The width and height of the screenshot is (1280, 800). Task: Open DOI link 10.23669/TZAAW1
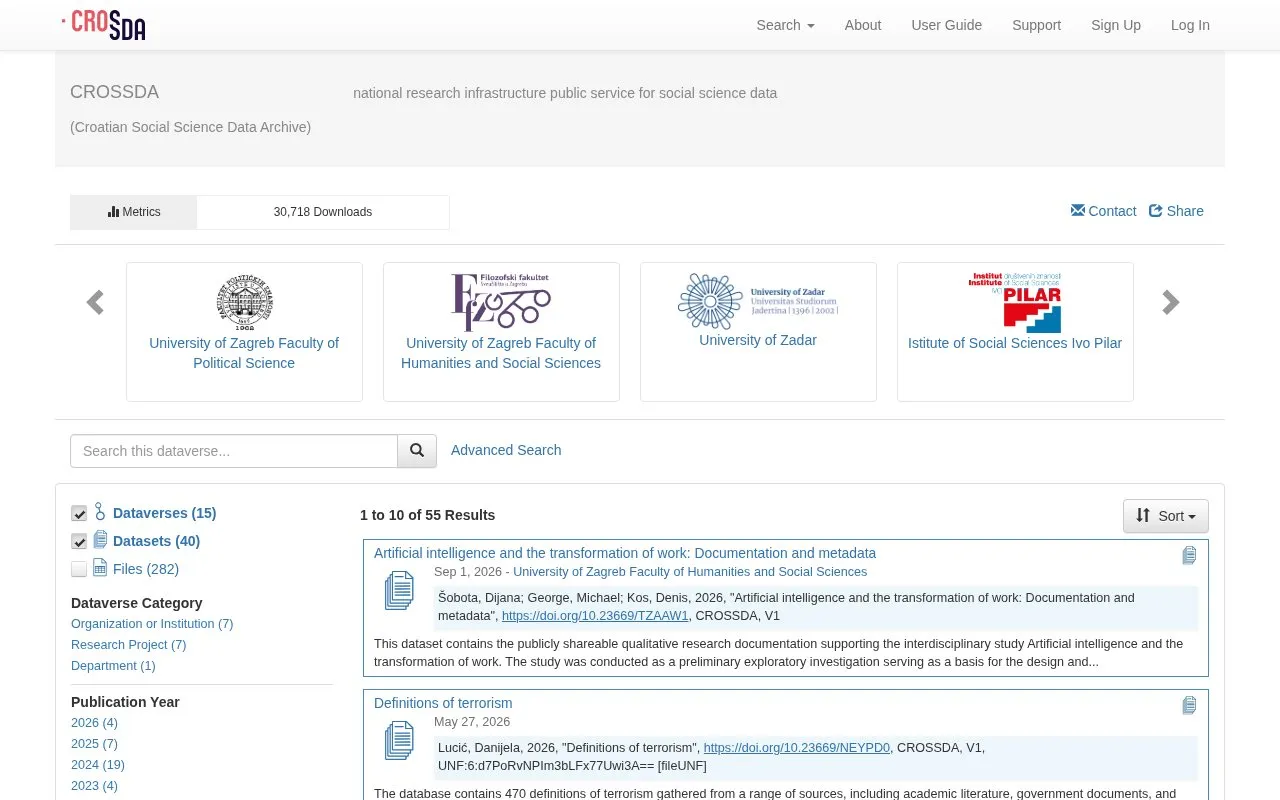(595, 616)
